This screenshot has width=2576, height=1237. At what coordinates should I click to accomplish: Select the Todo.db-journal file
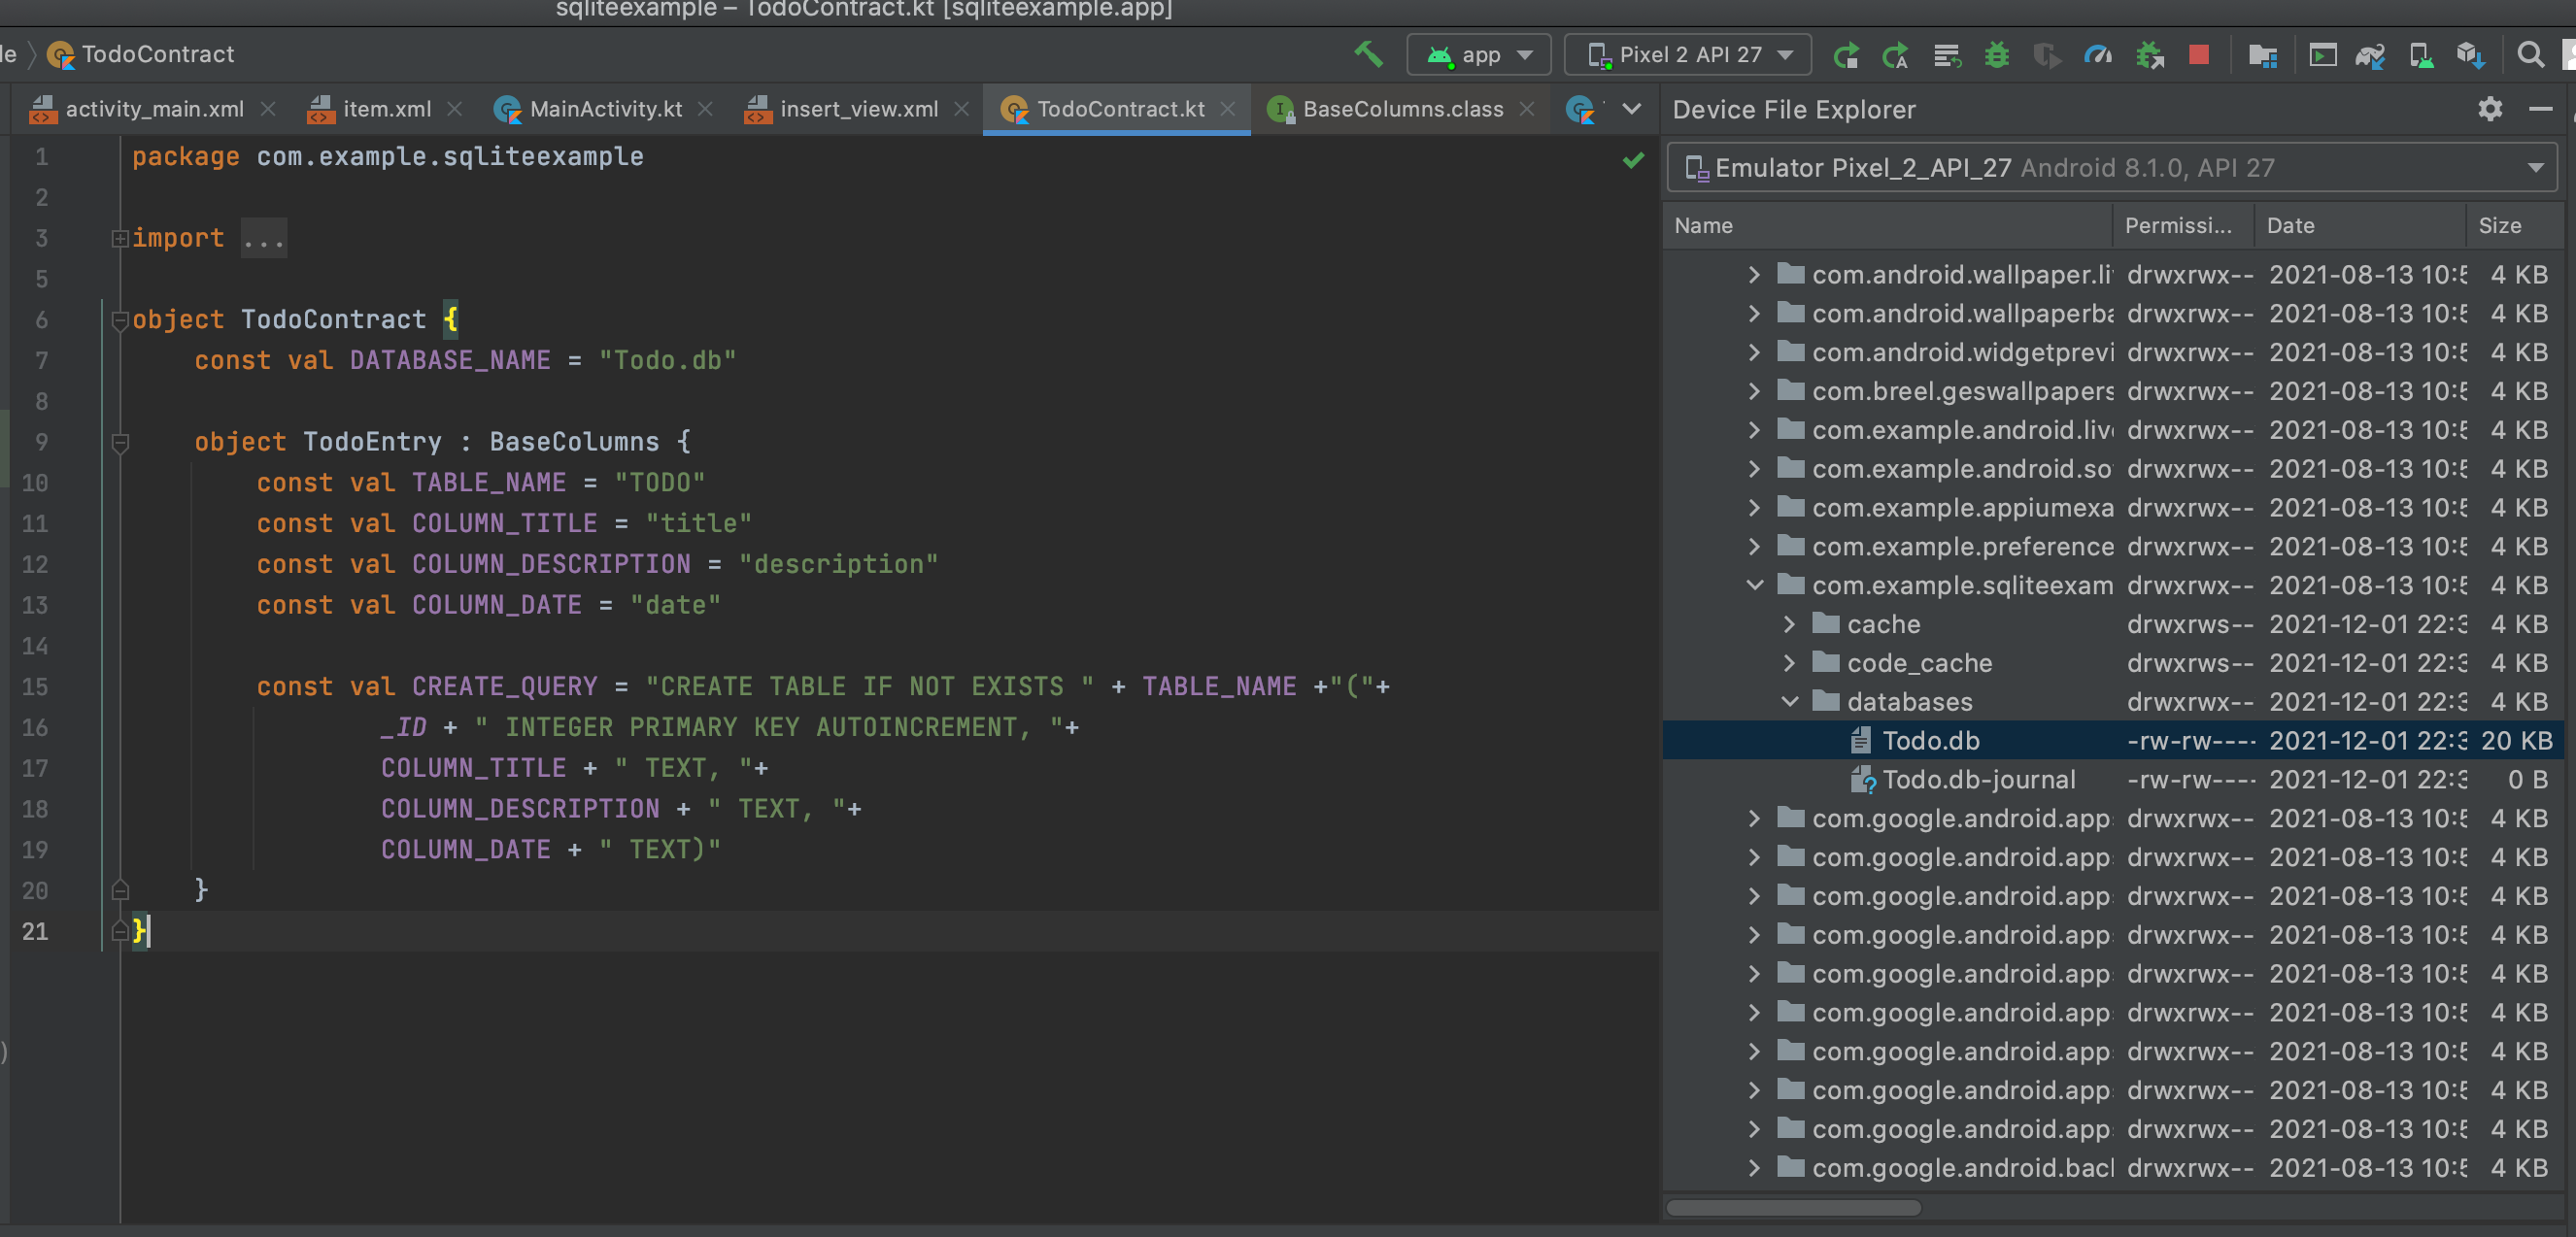coord(1978,779)
